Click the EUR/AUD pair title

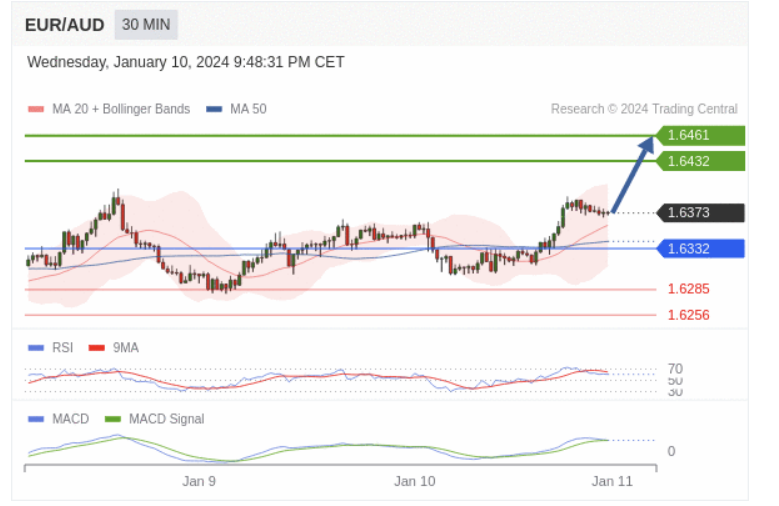65,25
